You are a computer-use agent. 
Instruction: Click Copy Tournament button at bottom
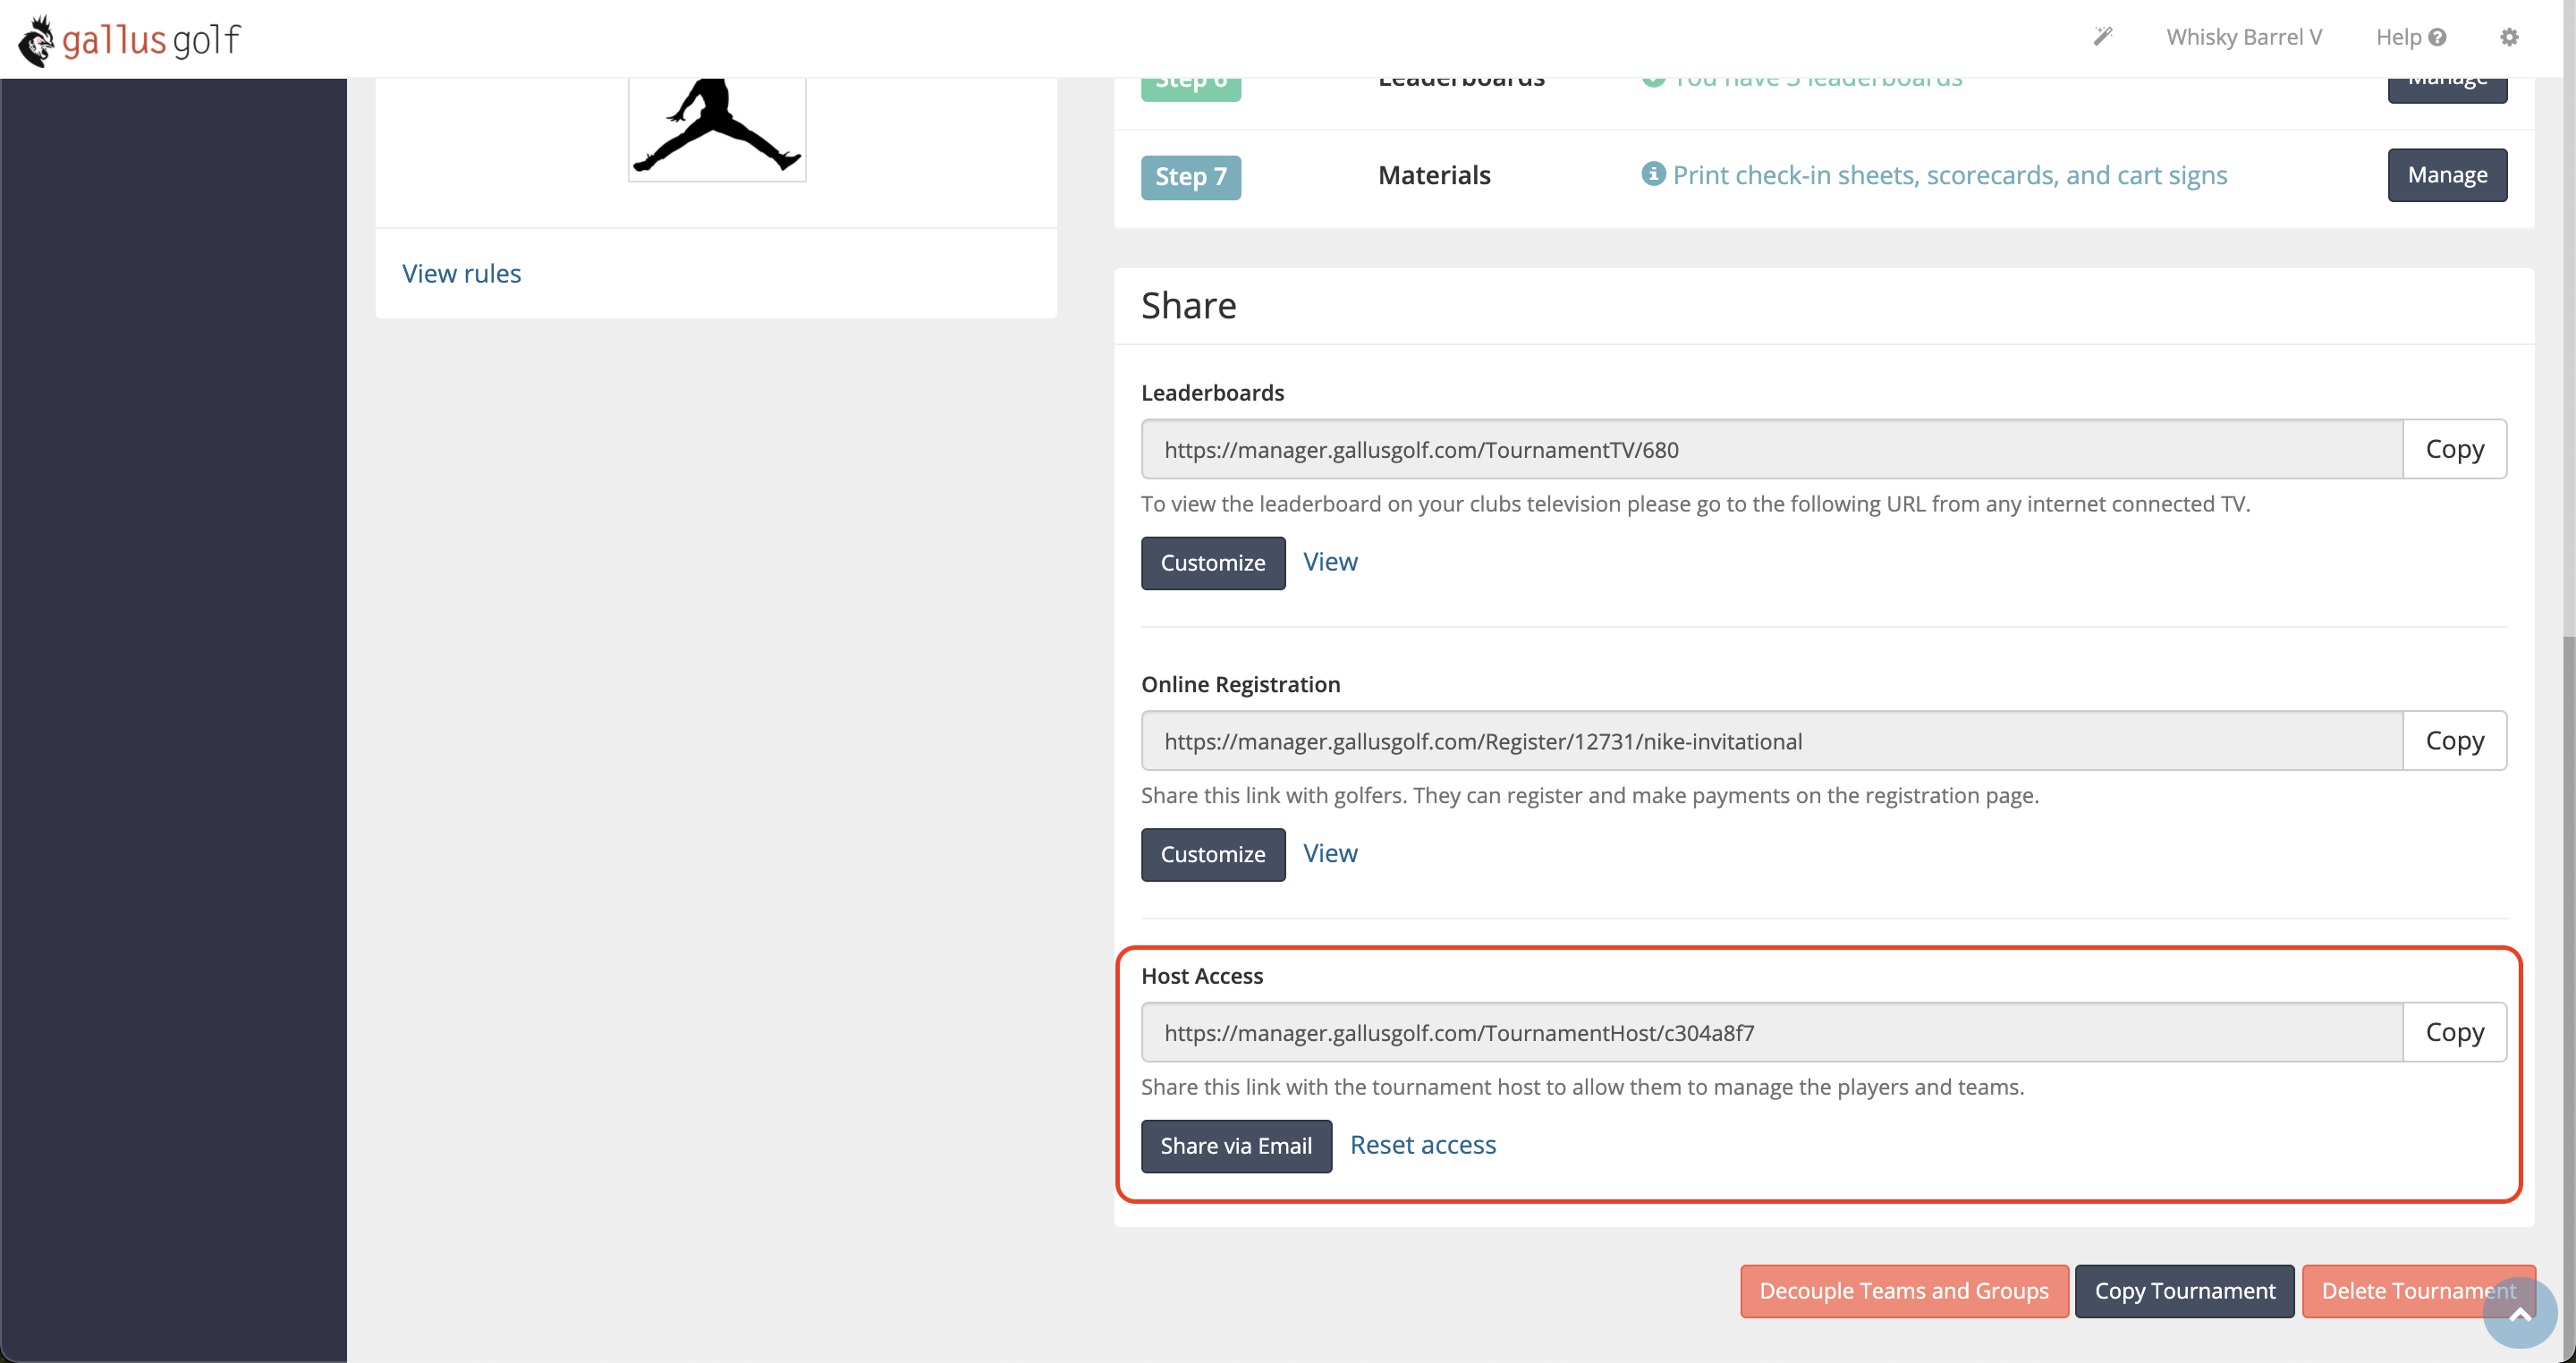(x=2186, y=1290)
